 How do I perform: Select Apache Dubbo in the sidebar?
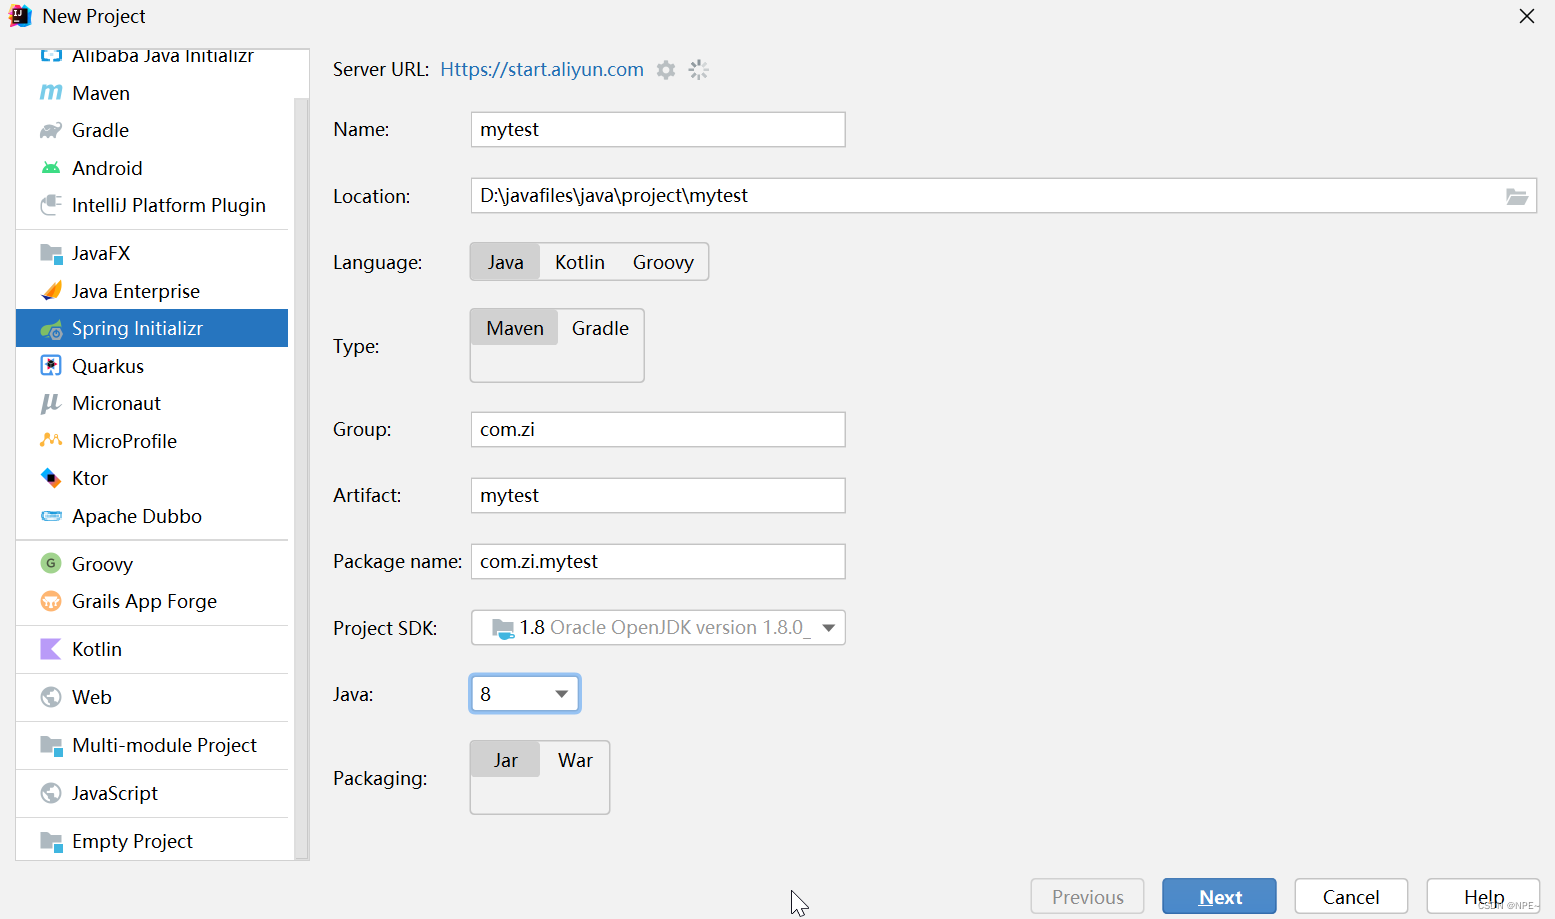tap(152, 516)
